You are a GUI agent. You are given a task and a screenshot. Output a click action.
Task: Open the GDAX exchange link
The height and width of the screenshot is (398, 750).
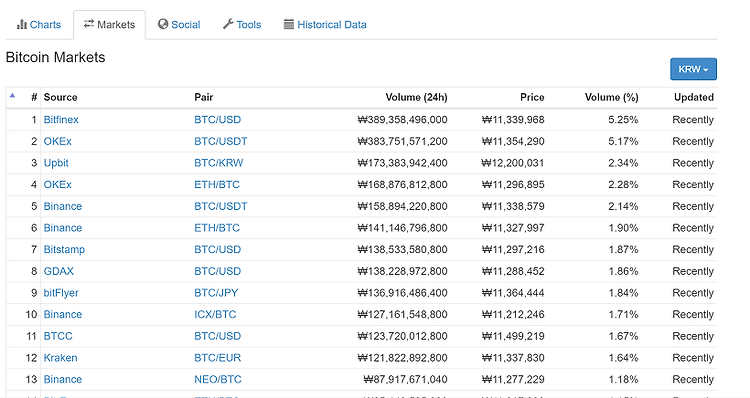pyautogui.click(x=58, y=271)
